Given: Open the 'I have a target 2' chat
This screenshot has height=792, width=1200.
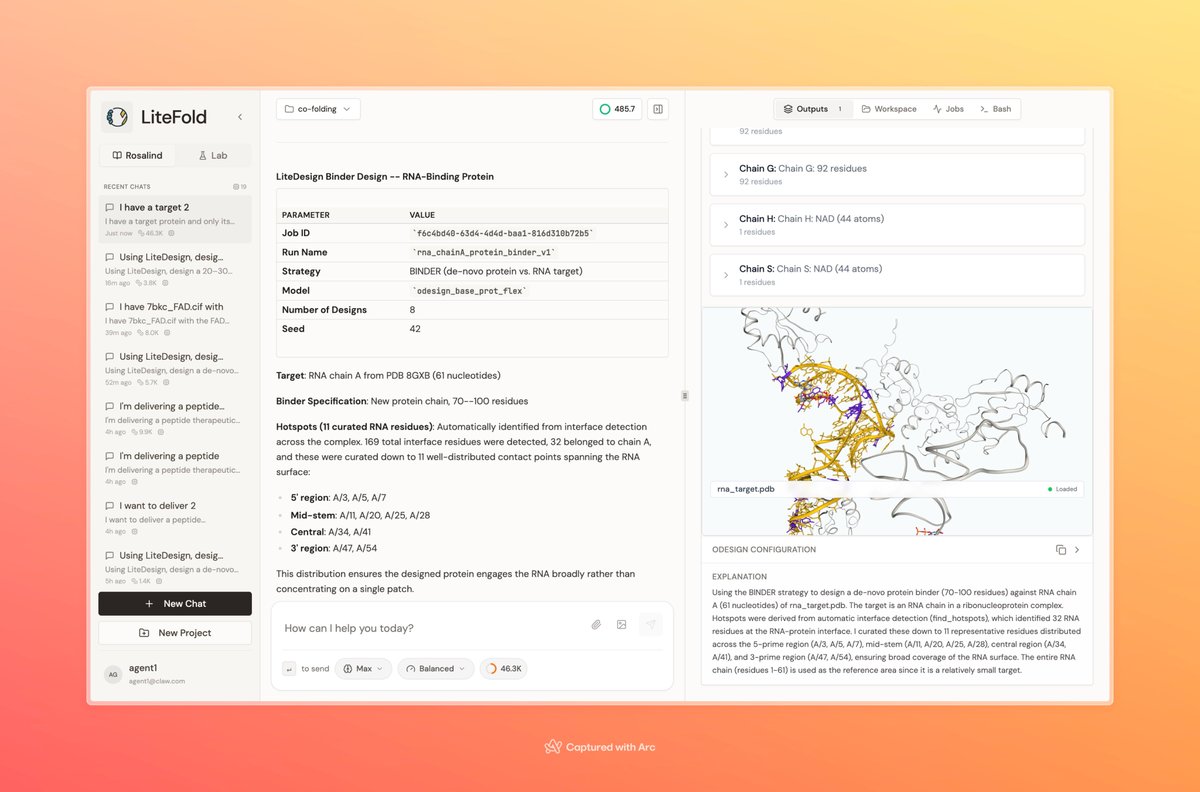Looking at the screenshot, I should click(x=175, y=219).
